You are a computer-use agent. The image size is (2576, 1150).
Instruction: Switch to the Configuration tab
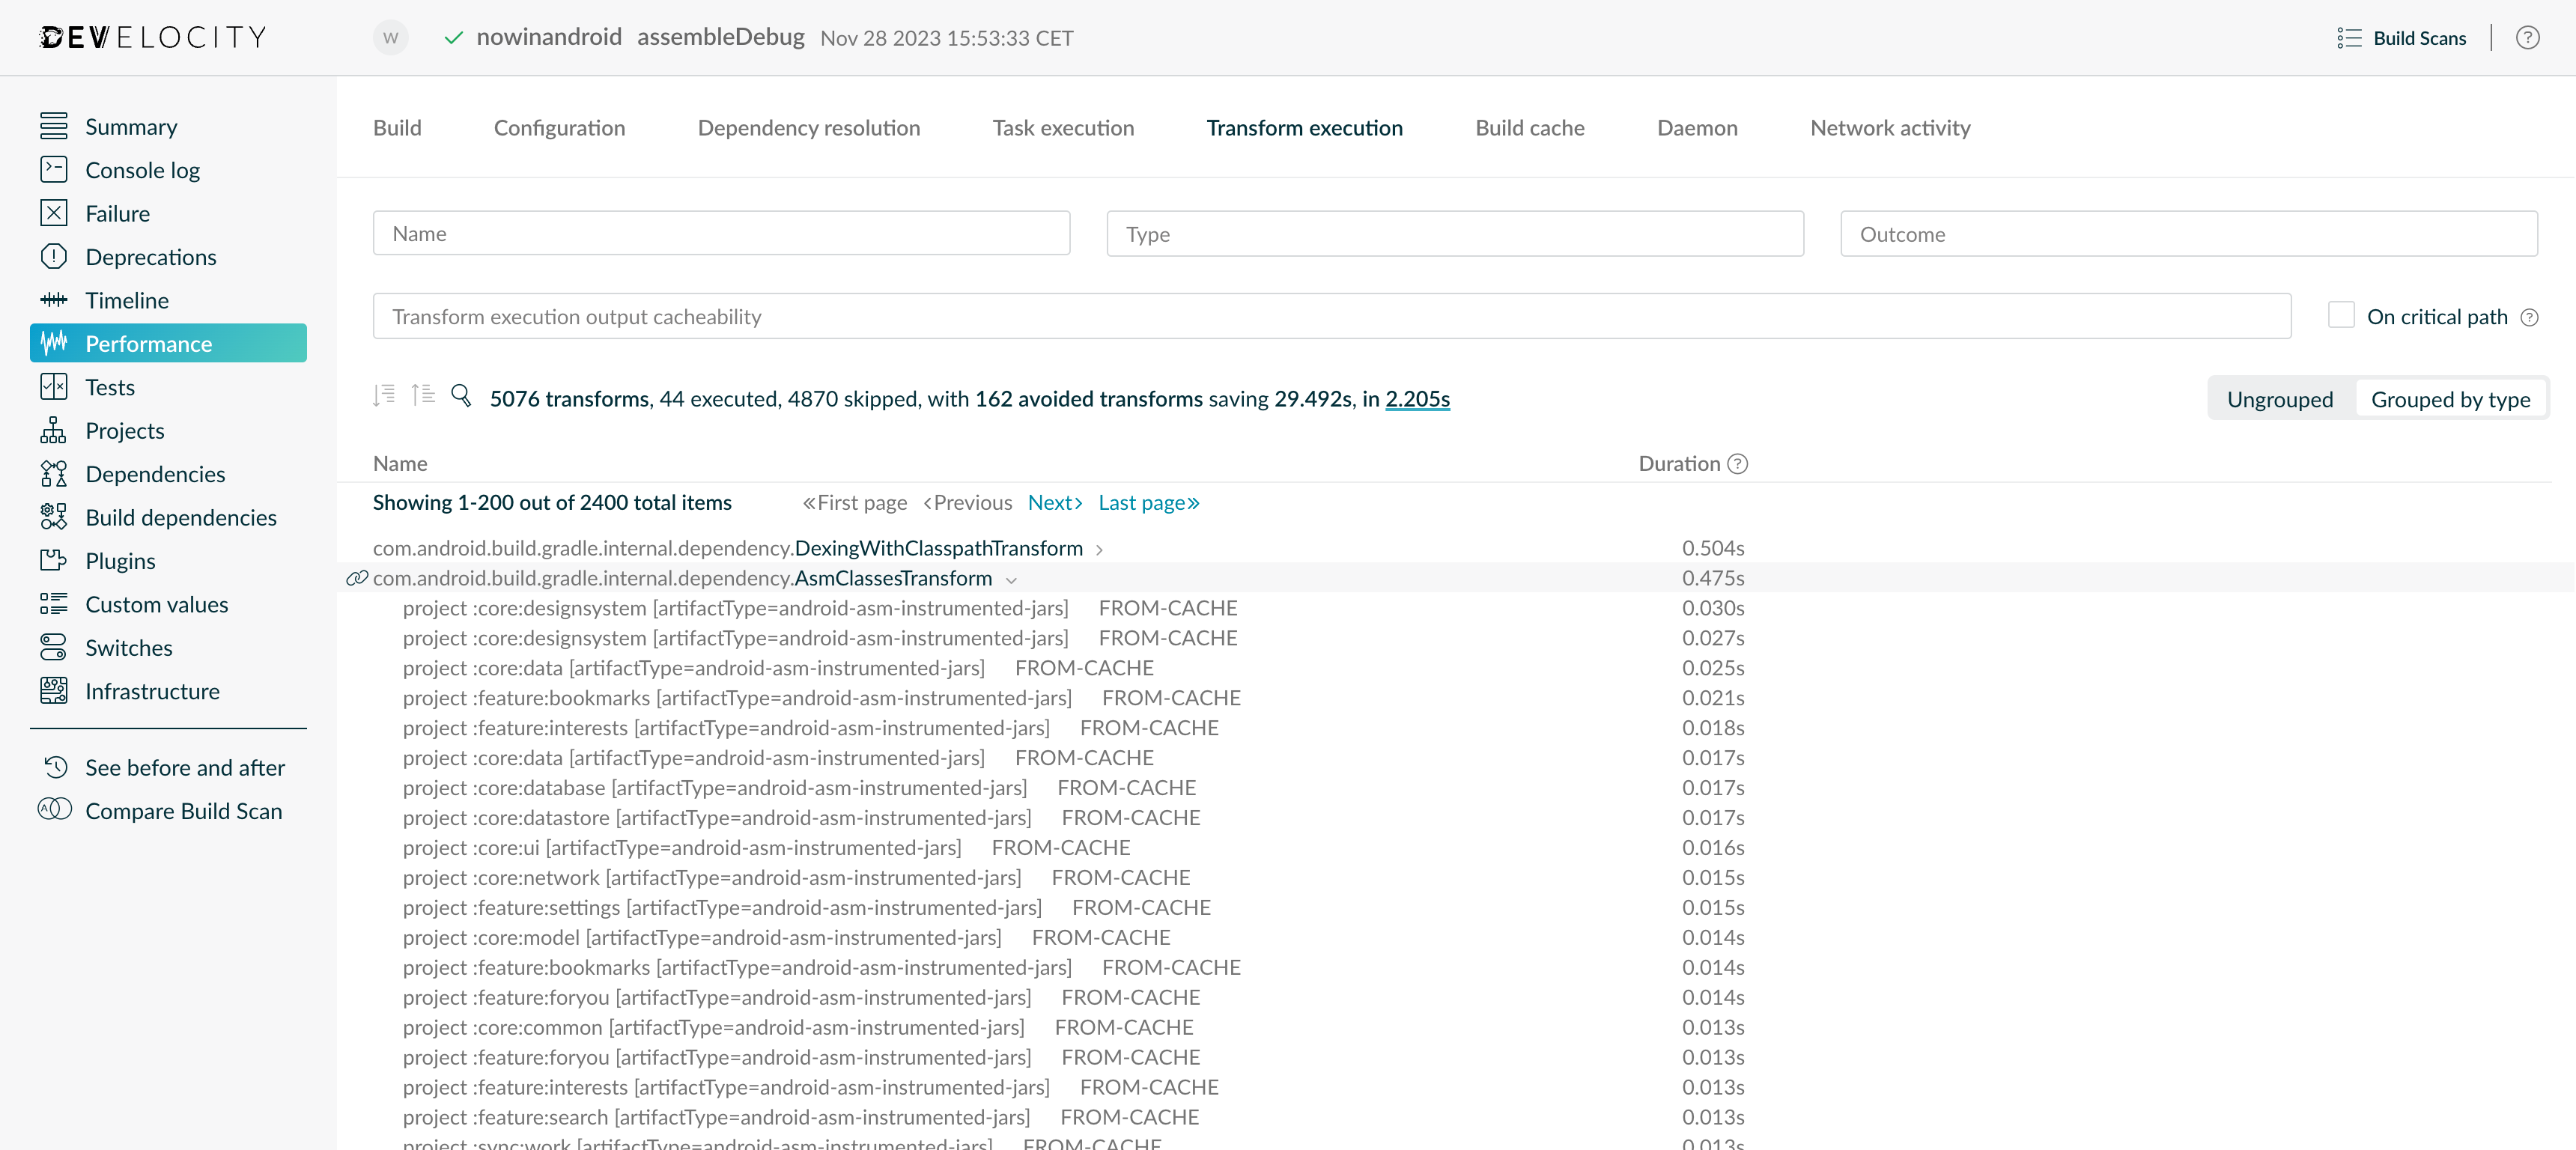click(559, 127)
